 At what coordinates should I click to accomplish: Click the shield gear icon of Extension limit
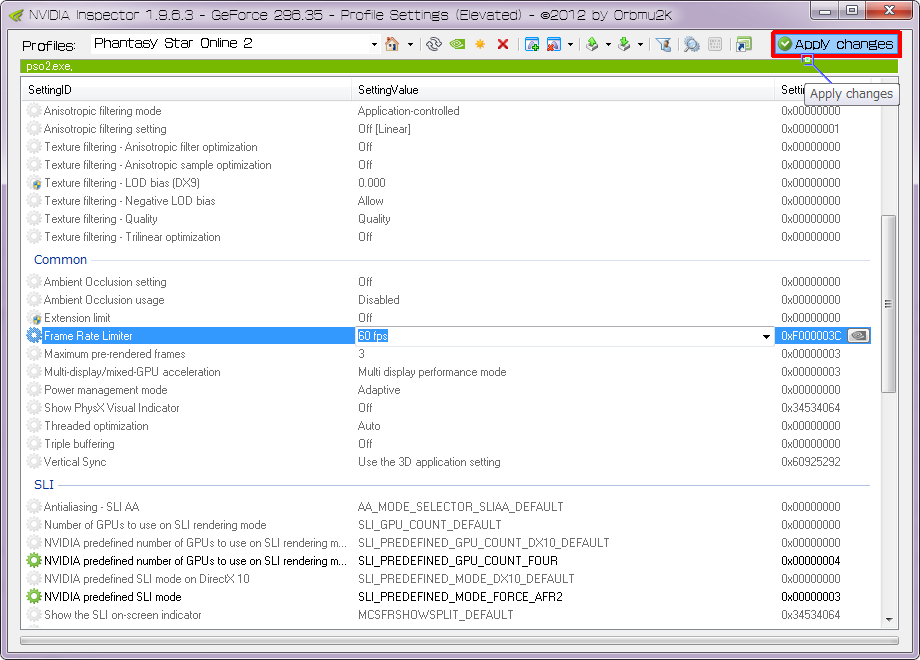click(x=34, y=317)
